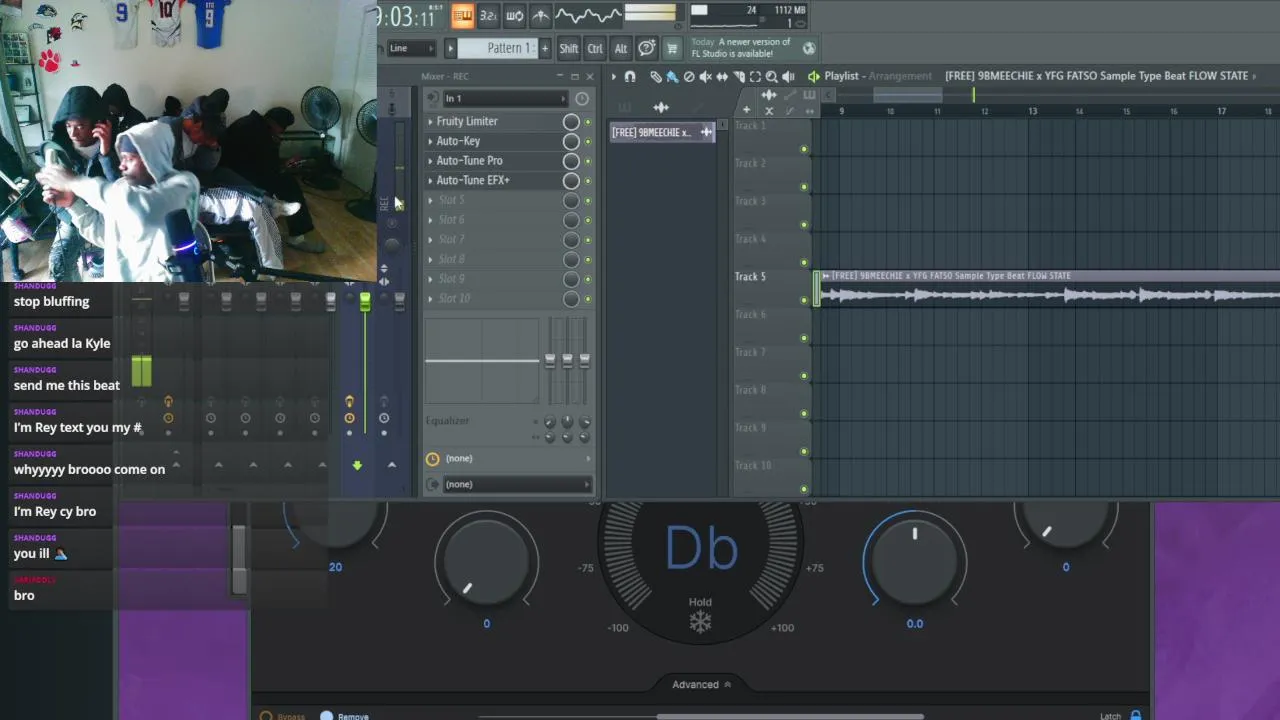The height and width of the screenshot is (720, 1280).
Task: Select the playlist Zoom magnifier tool
Action: [771, 76]
